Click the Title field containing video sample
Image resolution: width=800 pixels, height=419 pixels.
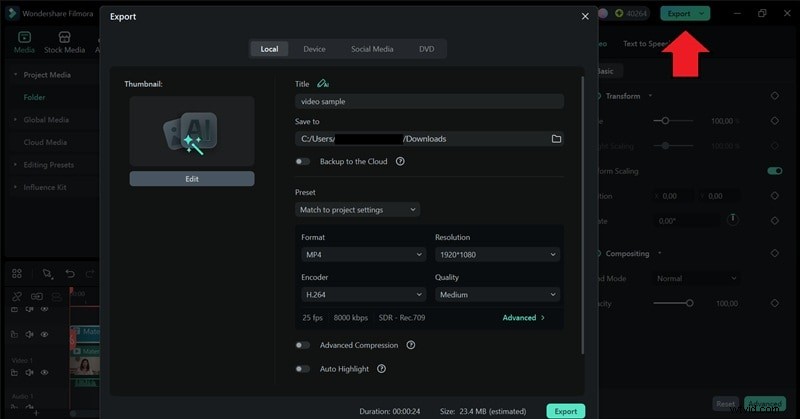[429, 102]
